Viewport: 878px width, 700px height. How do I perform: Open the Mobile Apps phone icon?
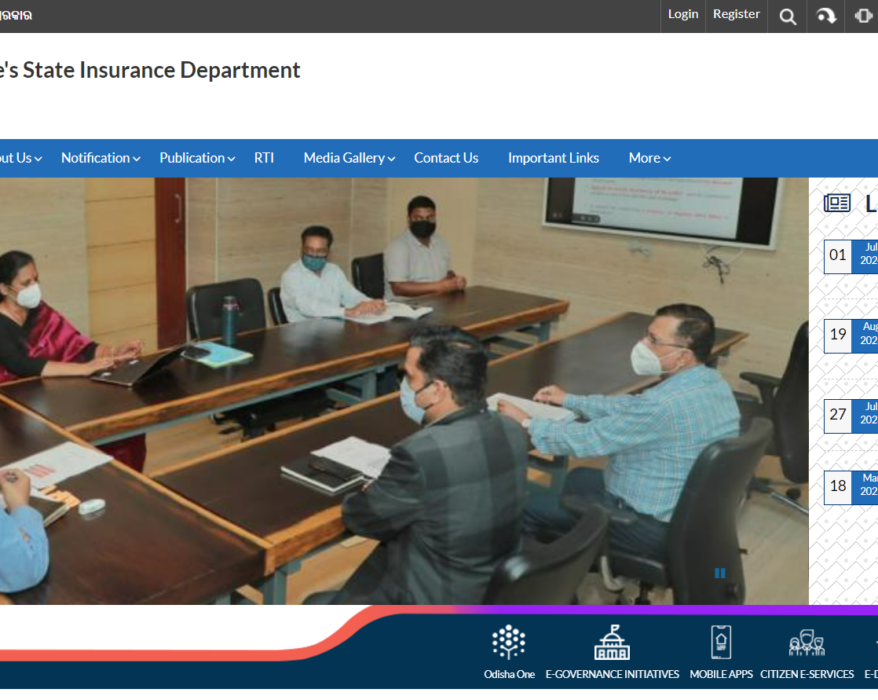pyautogui.click(x=721, y=642)
